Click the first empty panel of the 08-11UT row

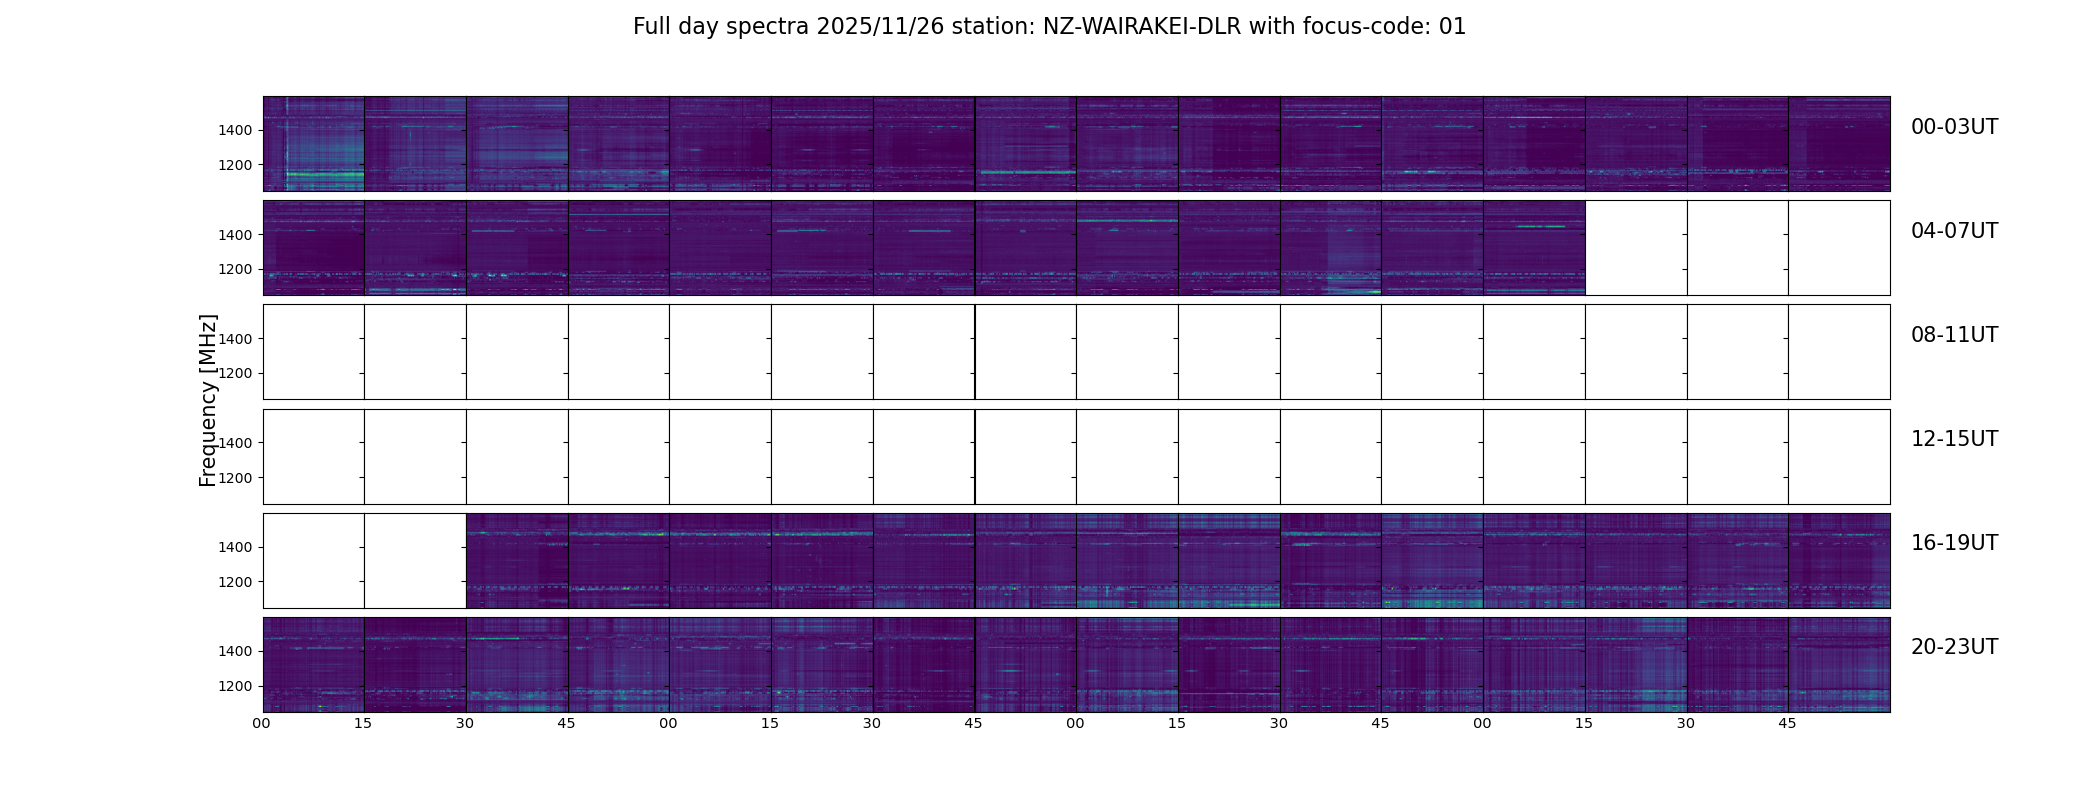pos(314,352)
